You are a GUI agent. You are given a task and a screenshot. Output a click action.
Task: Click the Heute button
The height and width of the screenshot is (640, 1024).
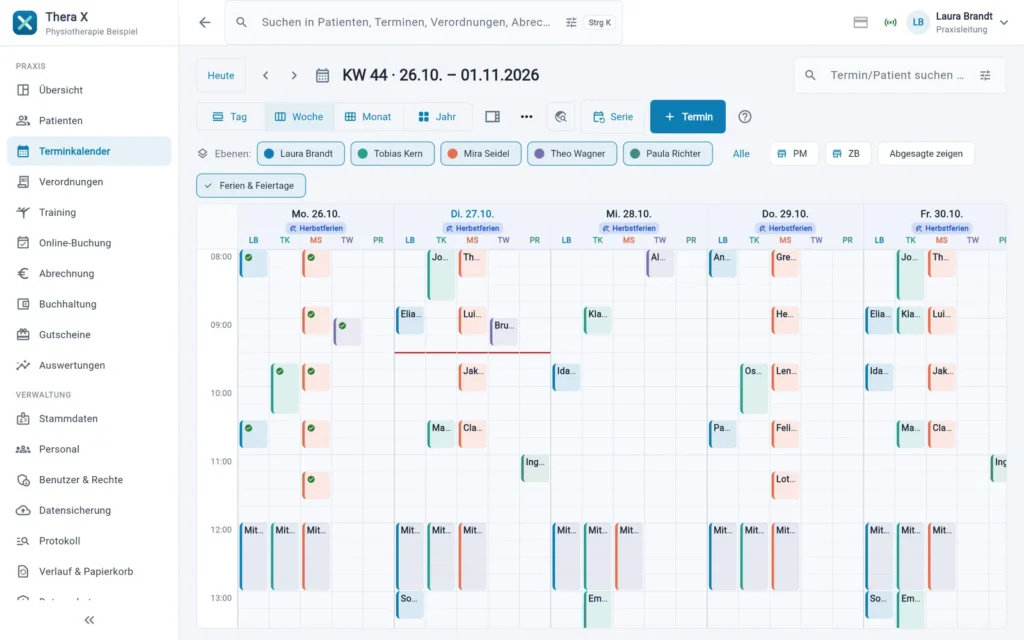pyautogui.click(x=221, y=75)
